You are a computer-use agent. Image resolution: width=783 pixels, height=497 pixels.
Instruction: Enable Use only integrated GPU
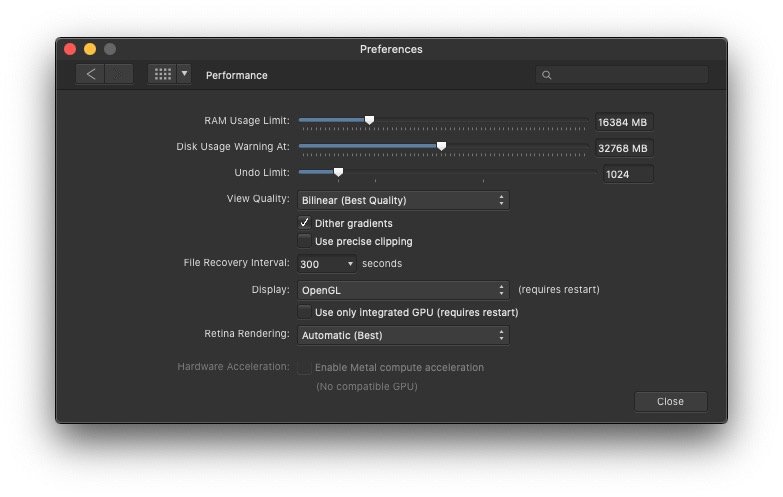[x=304, y=312]
